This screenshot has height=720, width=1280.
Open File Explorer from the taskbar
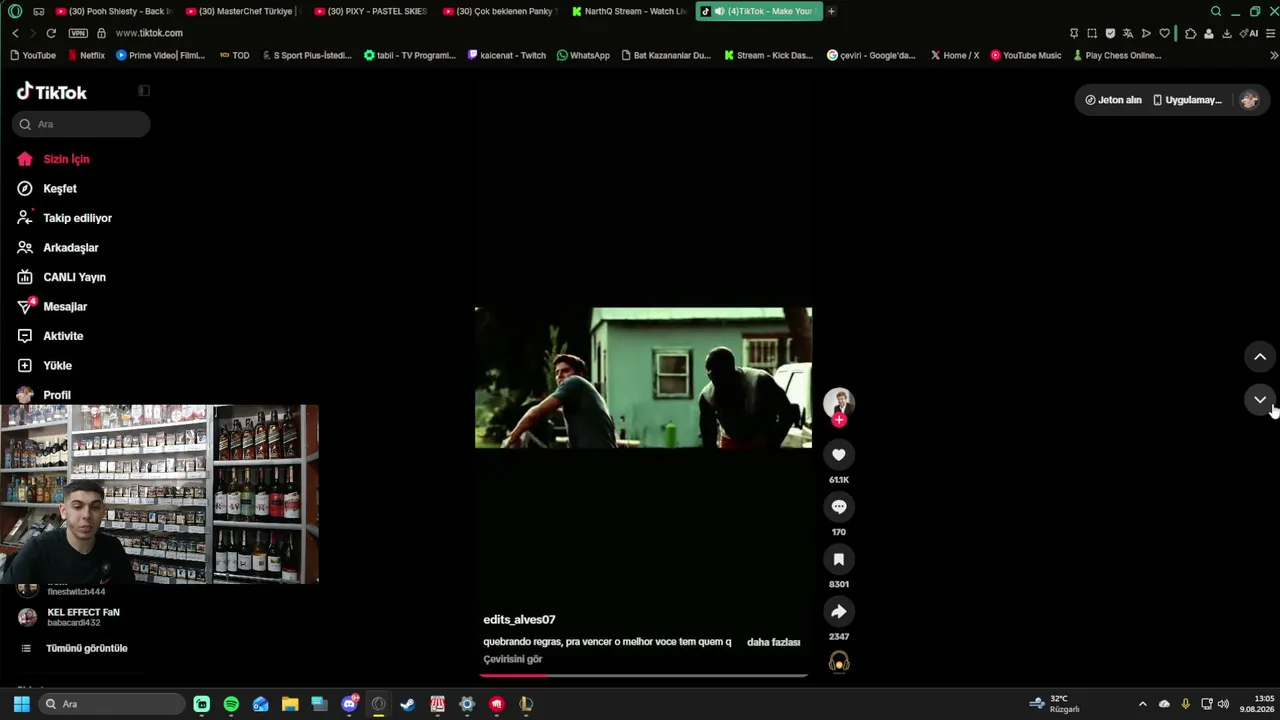pos(290,704)
